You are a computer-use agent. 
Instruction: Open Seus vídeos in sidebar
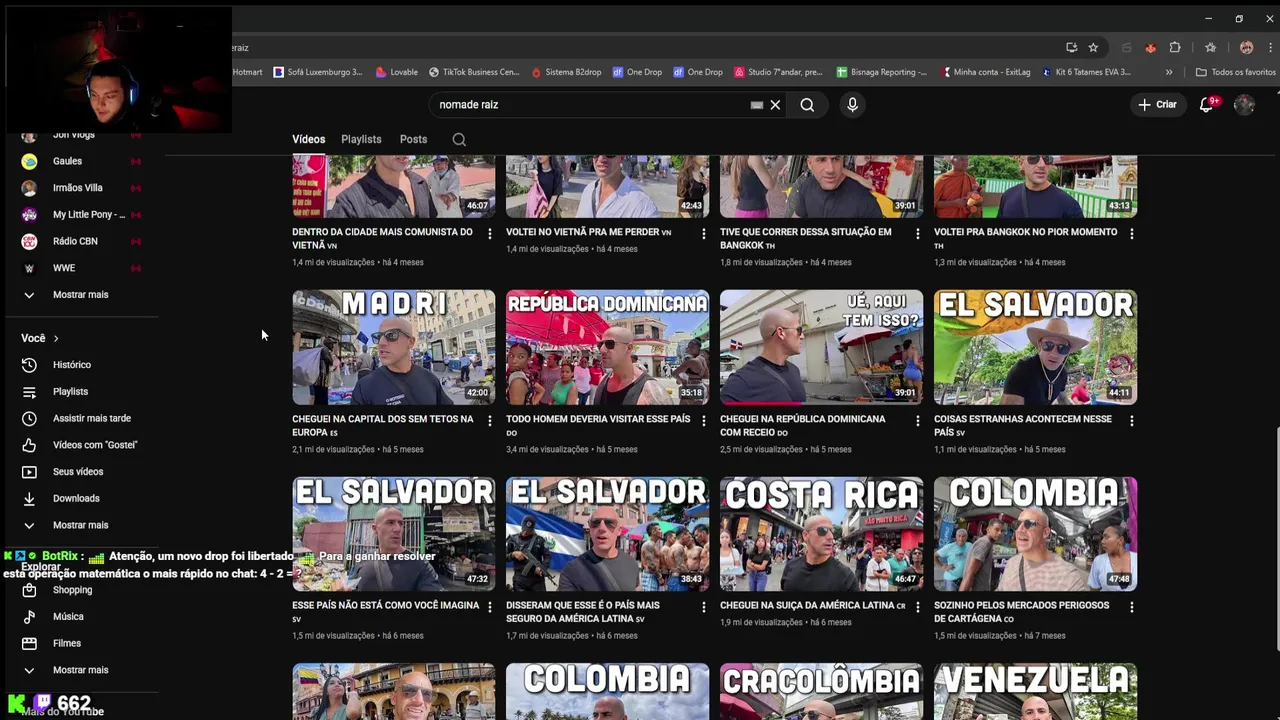(83, 471)
